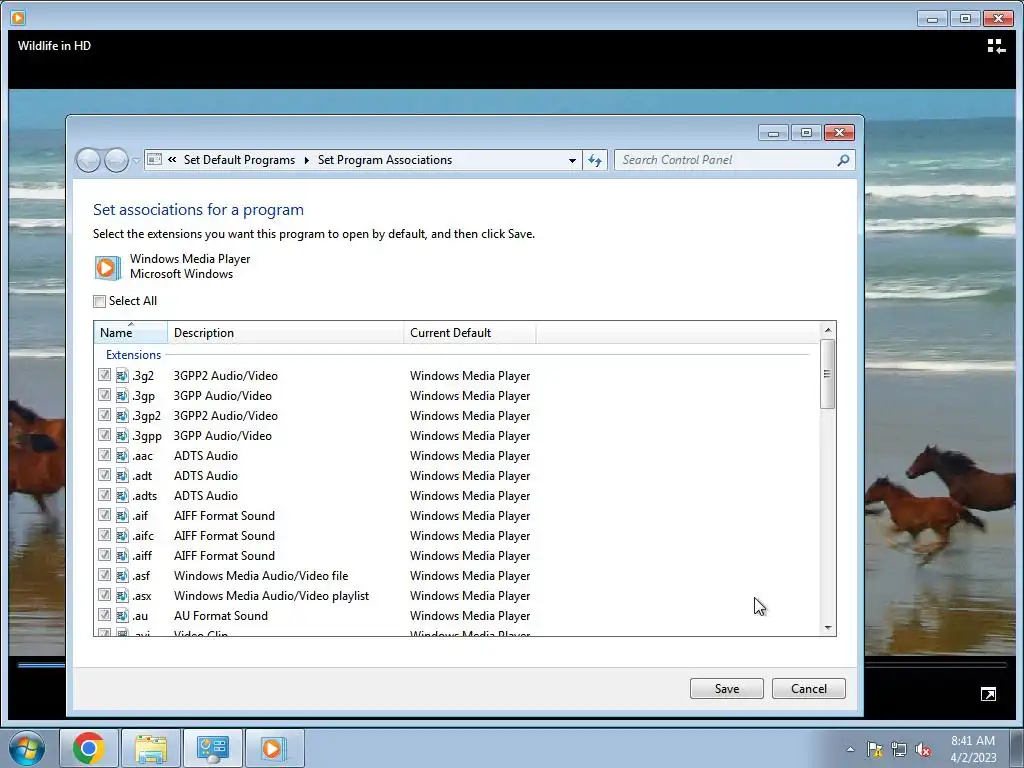Viewport: 1024px width, 768px height.
Task: Minimize the Set Program Associations window
Action: [x=773, y=133]
